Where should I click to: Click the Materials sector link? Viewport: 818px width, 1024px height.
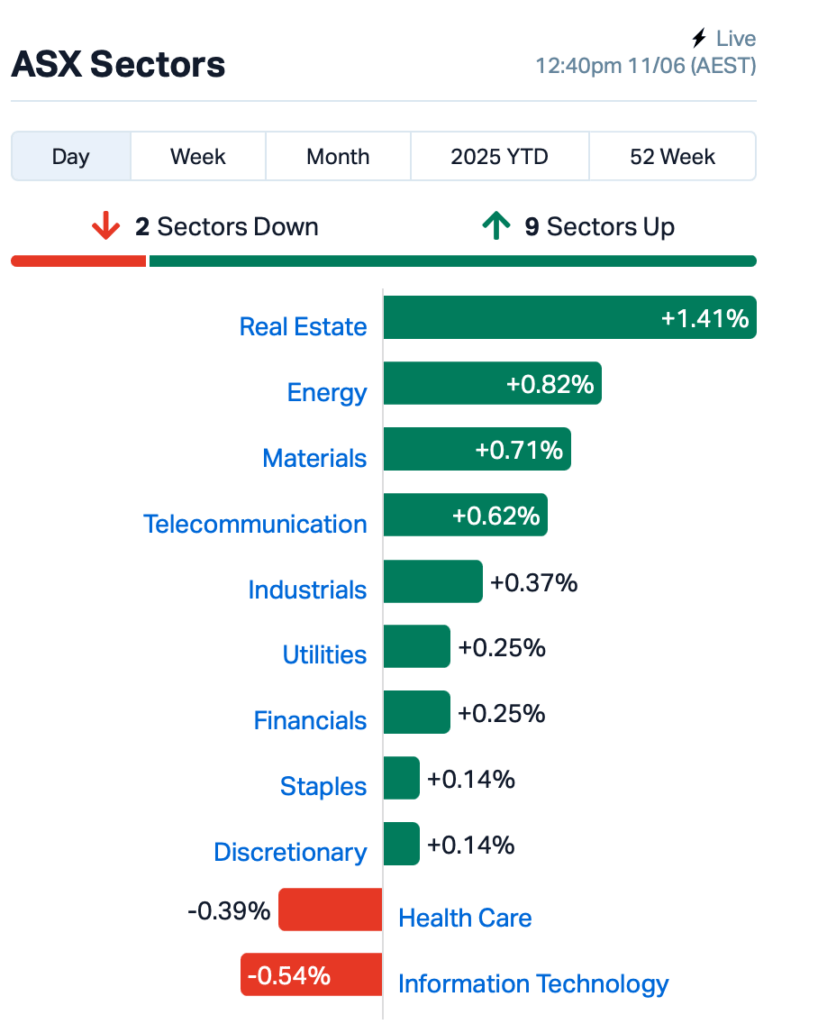(315, 458)
